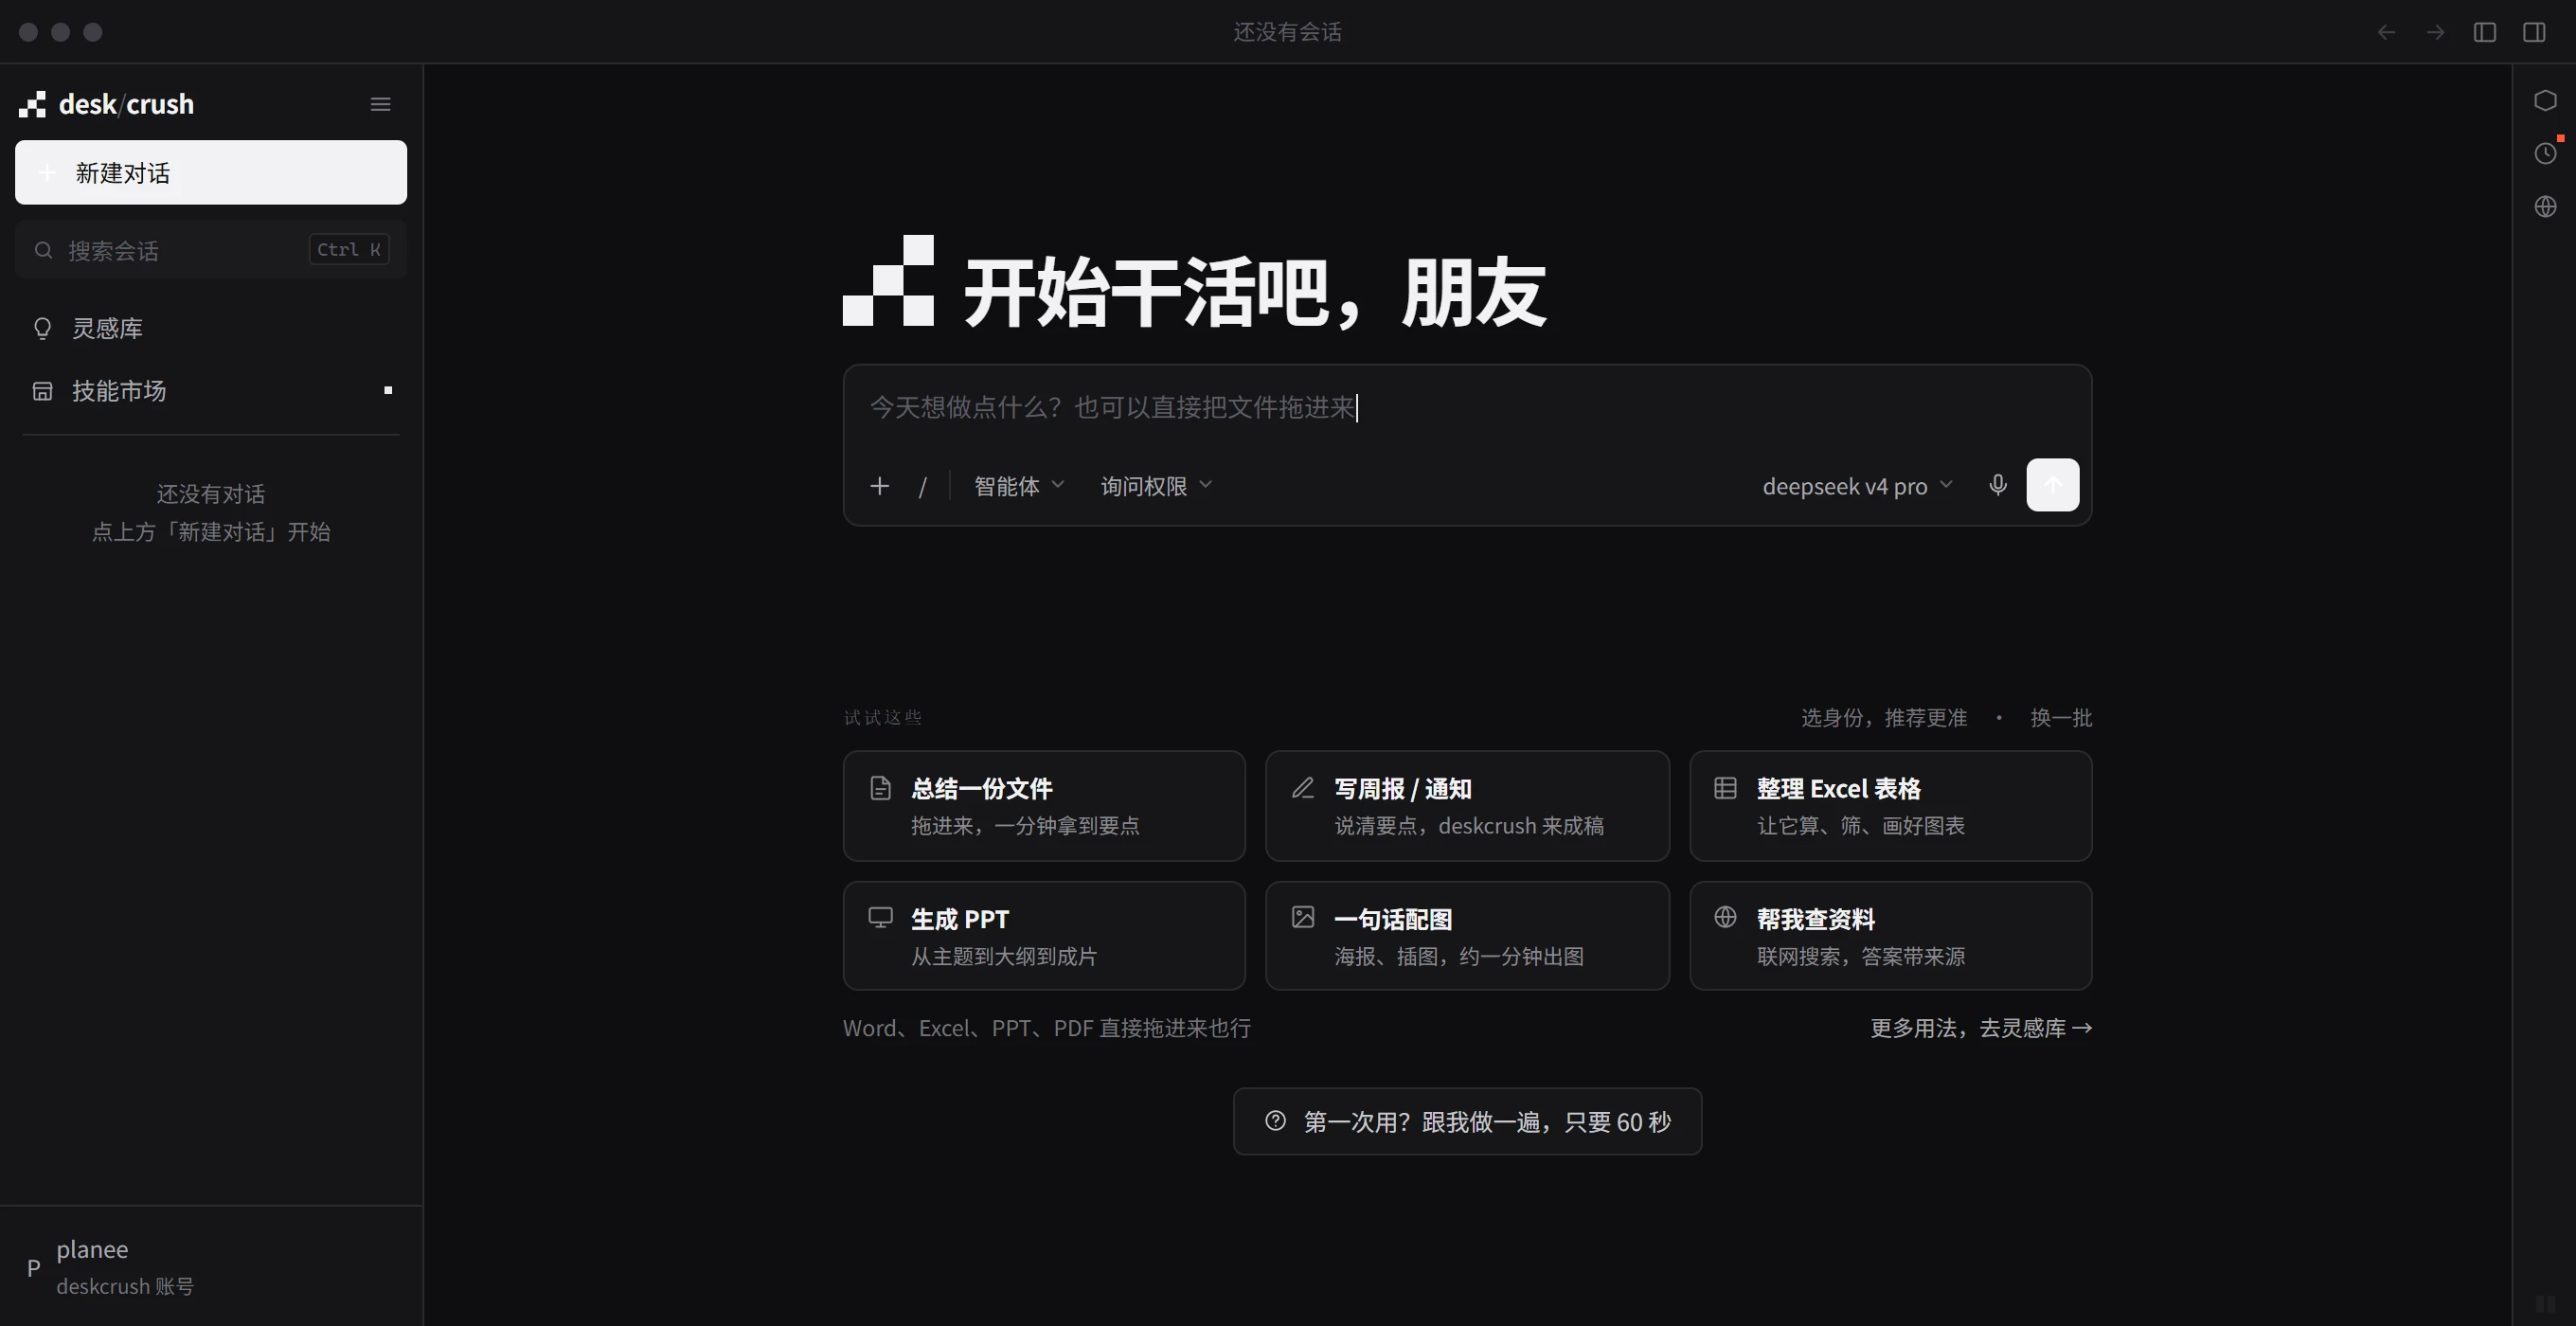
Task: Click the send arrow button
Action: pyautogui.click(x=2052, y=485)
